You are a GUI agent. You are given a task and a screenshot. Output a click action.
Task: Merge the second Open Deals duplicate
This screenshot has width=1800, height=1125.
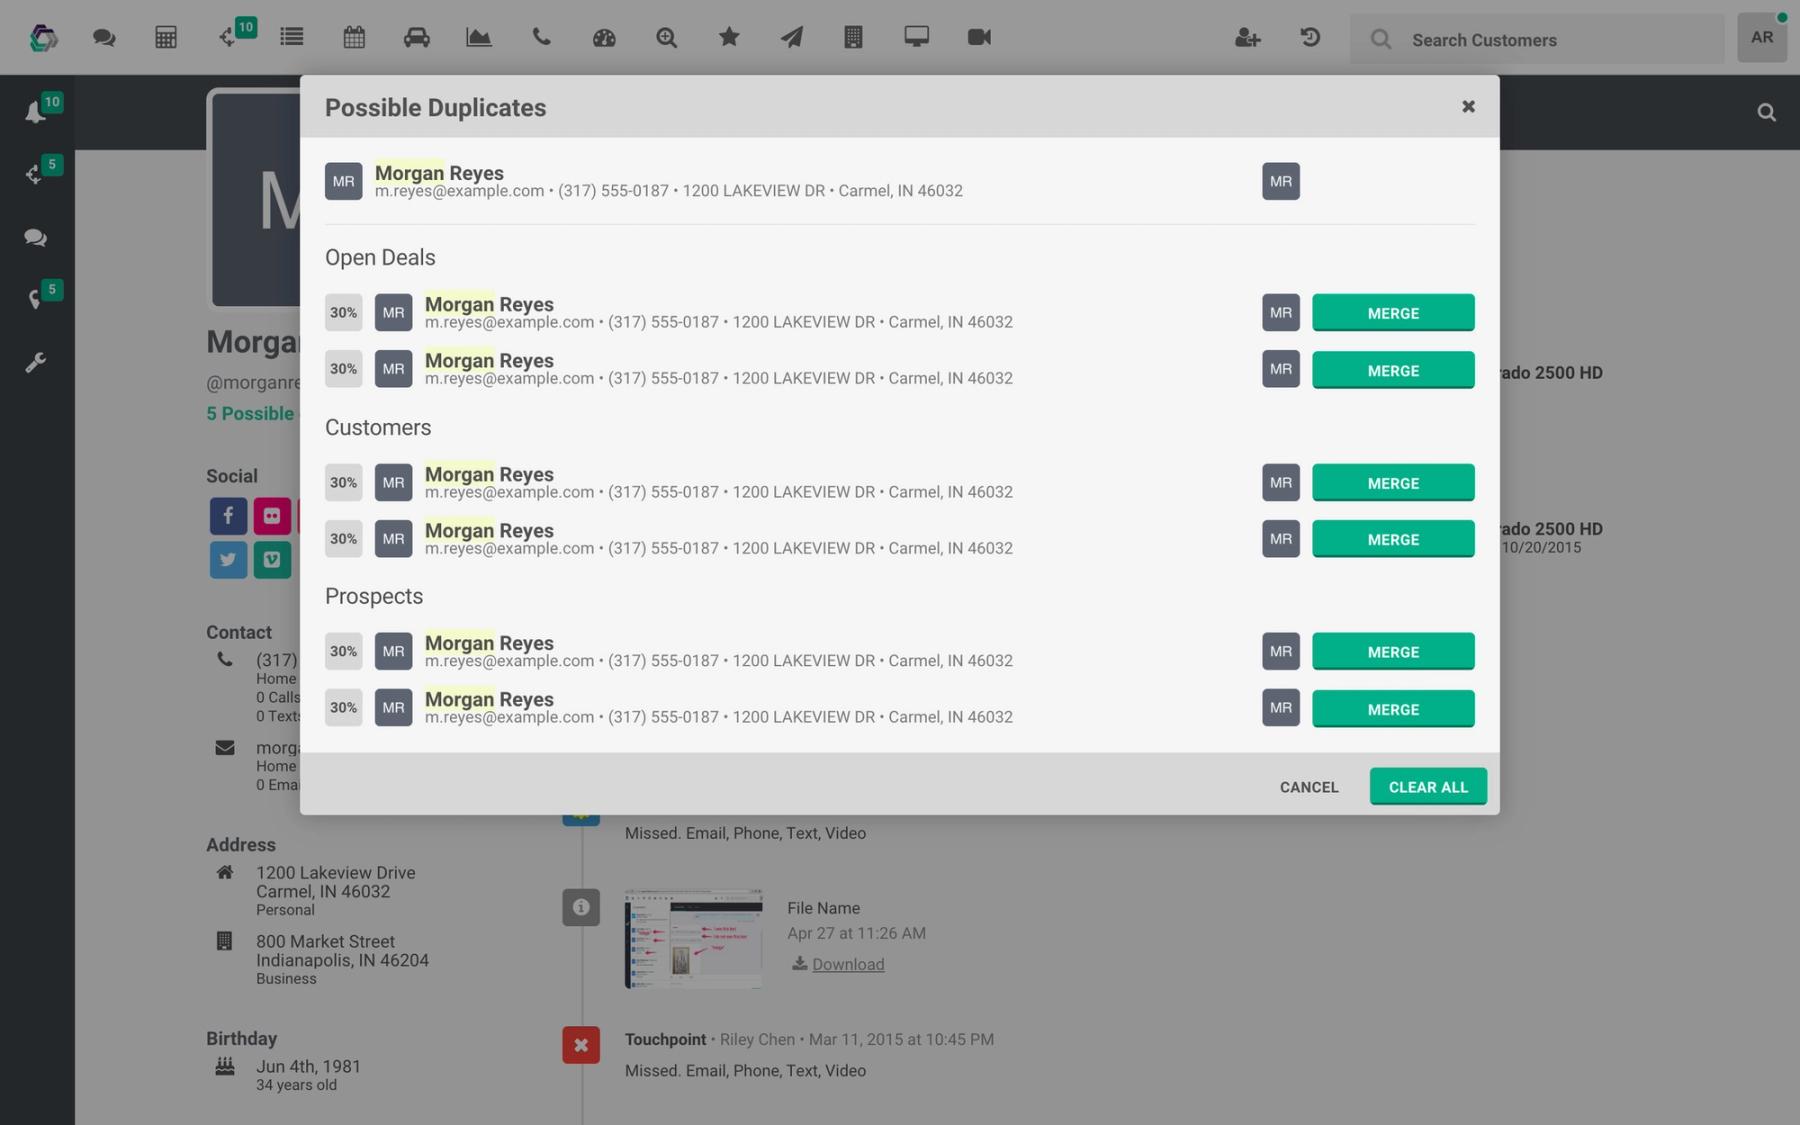click(1393, 370)
